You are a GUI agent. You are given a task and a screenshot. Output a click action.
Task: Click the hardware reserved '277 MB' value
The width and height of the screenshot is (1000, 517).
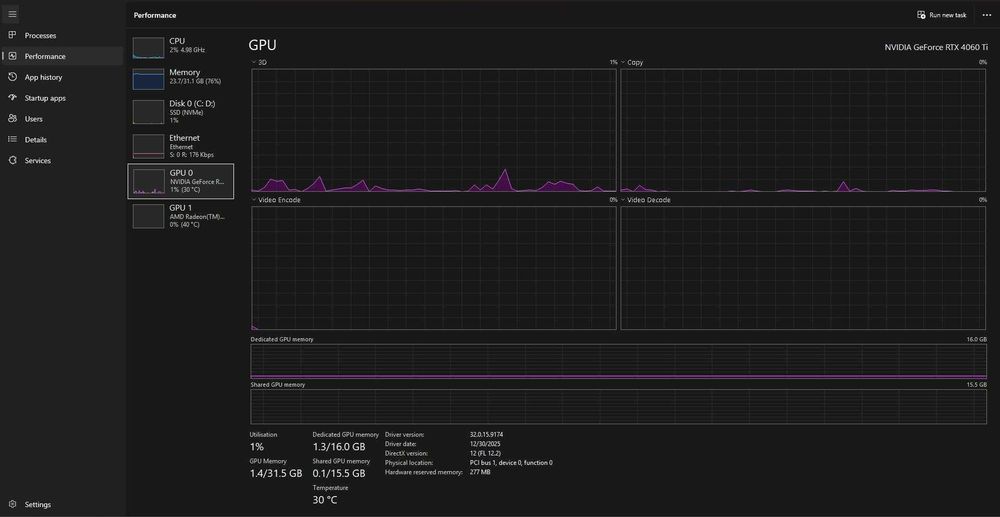point(480,472)
